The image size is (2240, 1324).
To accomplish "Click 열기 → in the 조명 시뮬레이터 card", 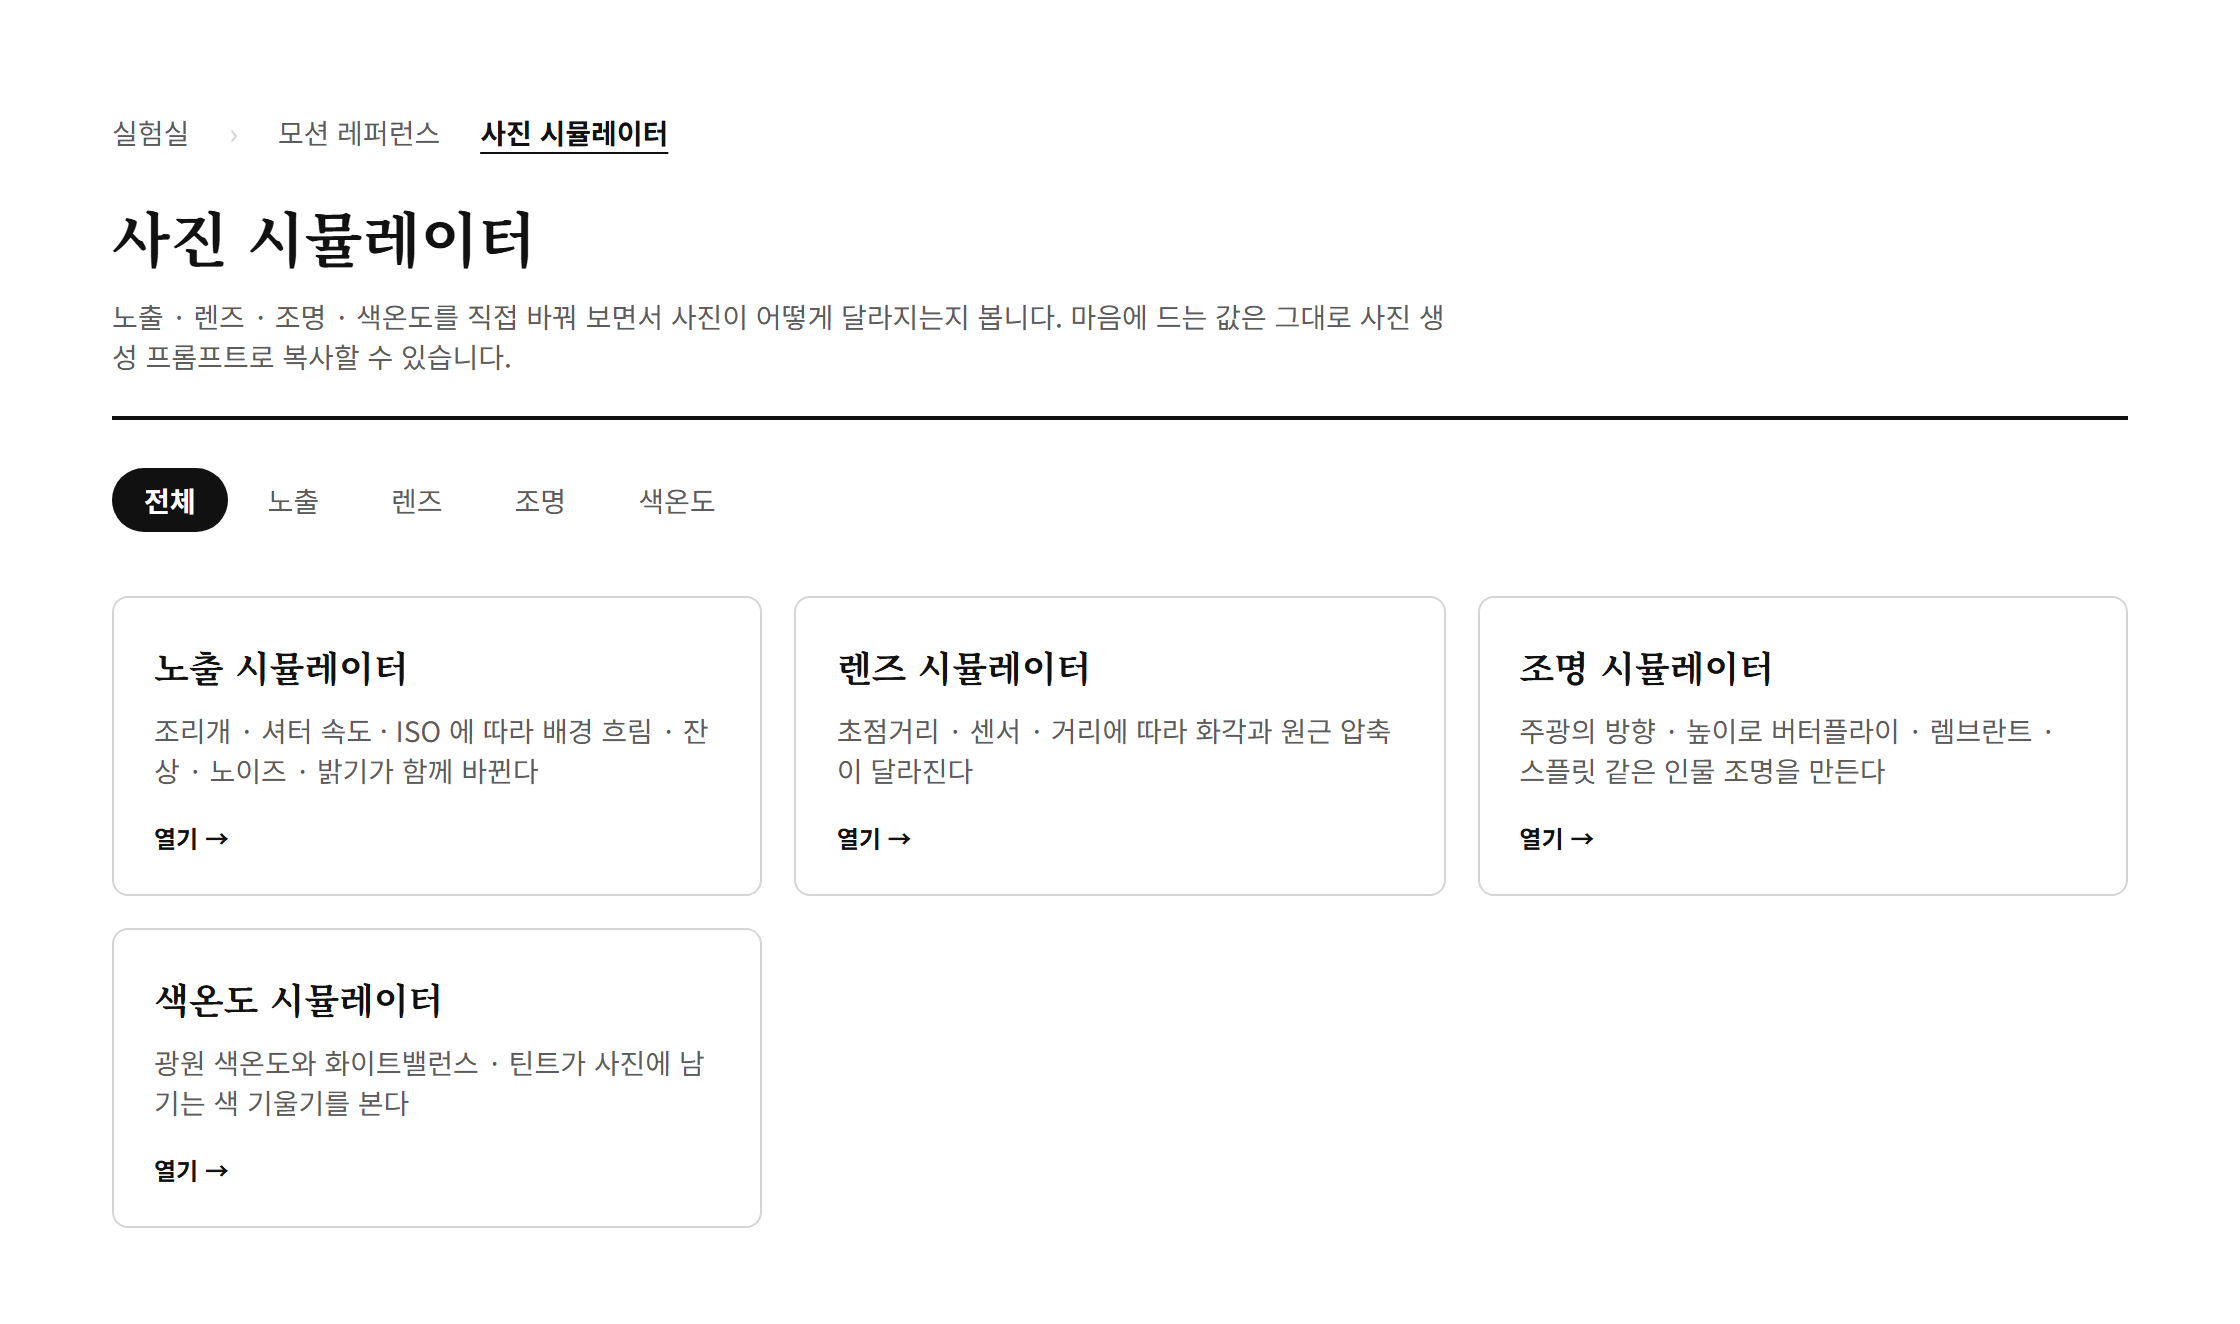I will (1556, 838).
